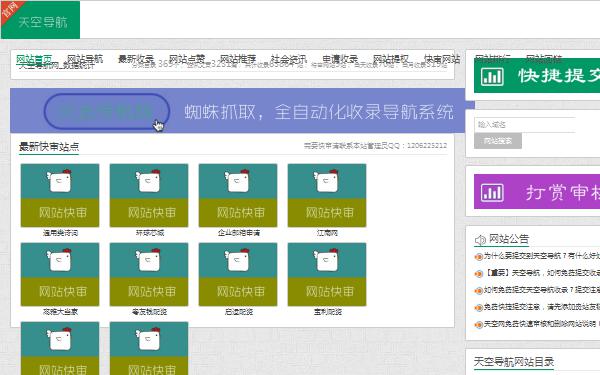Click the orange bullet before 免费快捷提交注意
600x375 pixels.
coord(478,308)
